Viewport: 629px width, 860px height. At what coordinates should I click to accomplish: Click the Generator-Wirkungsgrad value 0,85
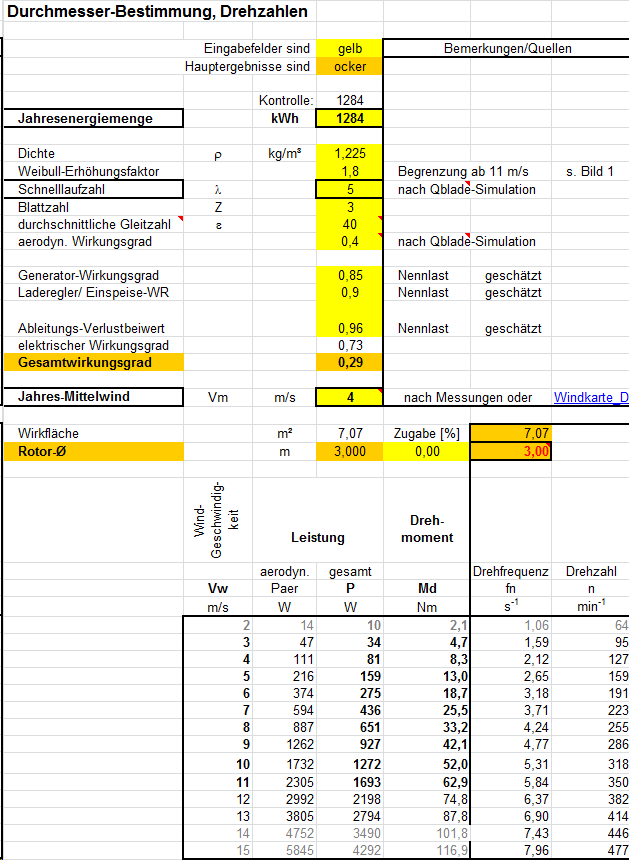coord(349,275)
